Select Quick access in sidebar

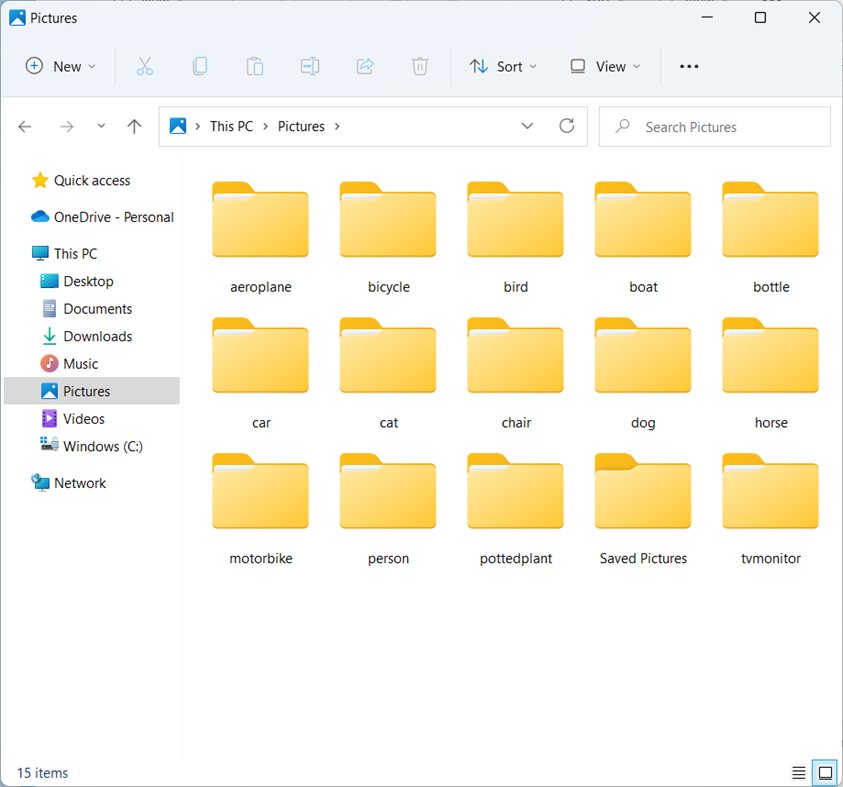(92, 181)
